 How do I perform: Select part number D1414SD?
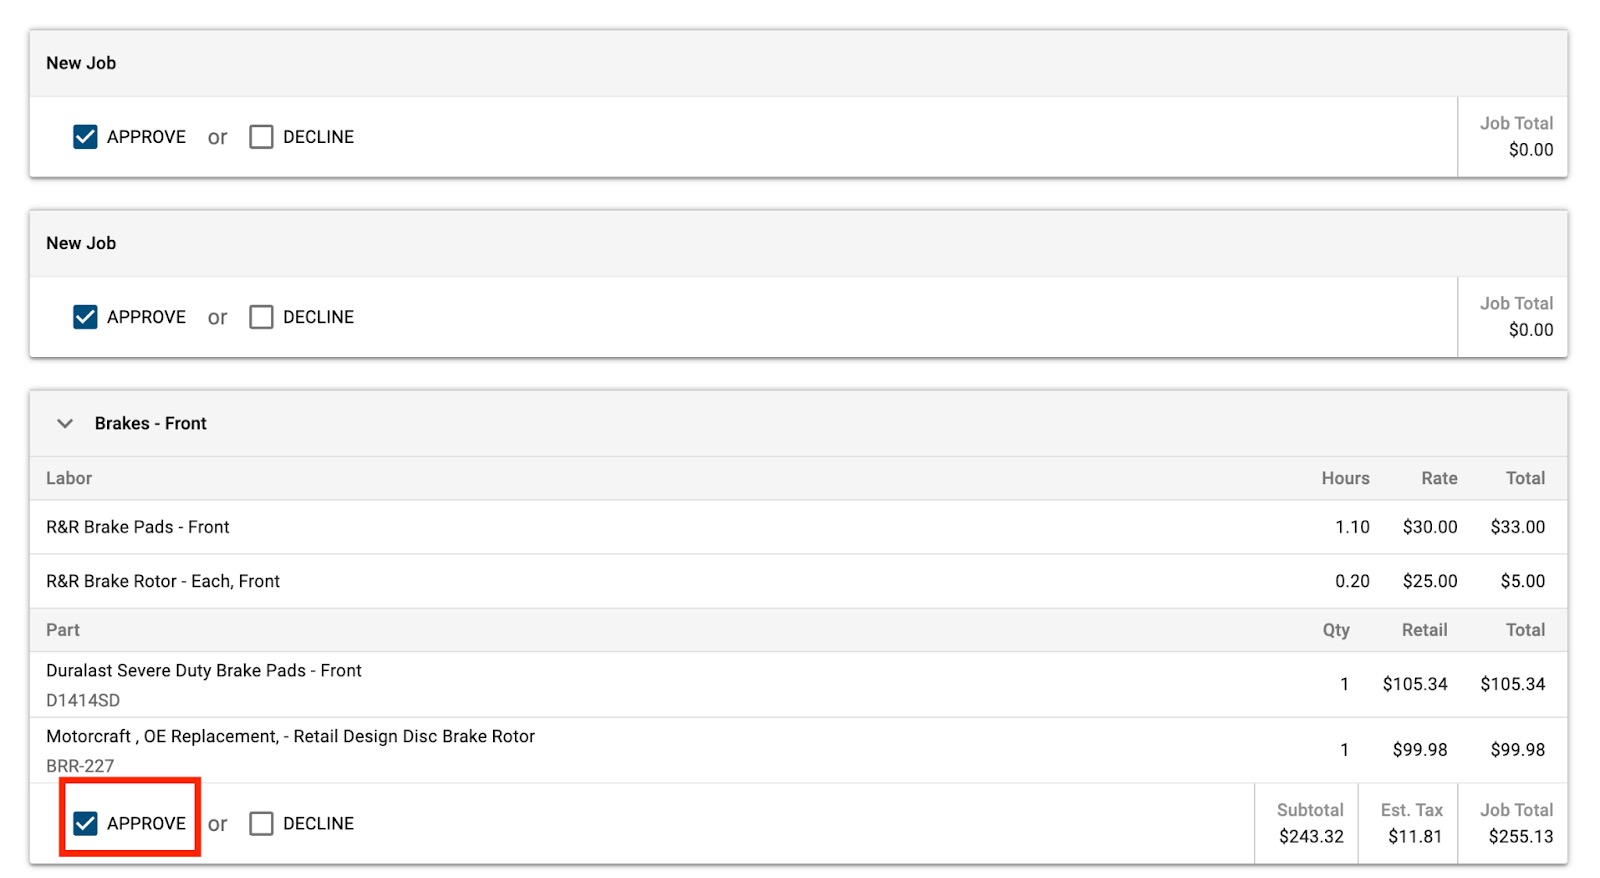click(x=82, y=700)
